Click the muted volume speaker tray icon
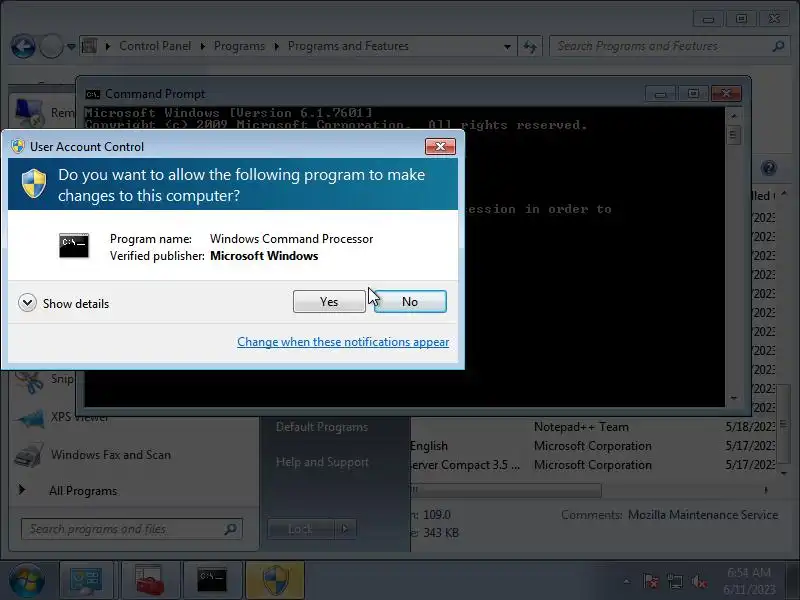Image resolution: width=800 pixels, height=600 pixels. 698,581
